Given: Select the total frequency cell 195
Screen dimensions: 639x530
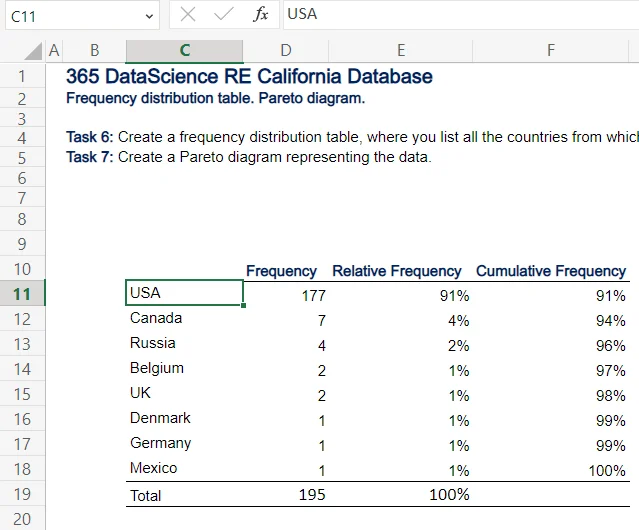Looking at the screenshot, I should tap(286, 495).
